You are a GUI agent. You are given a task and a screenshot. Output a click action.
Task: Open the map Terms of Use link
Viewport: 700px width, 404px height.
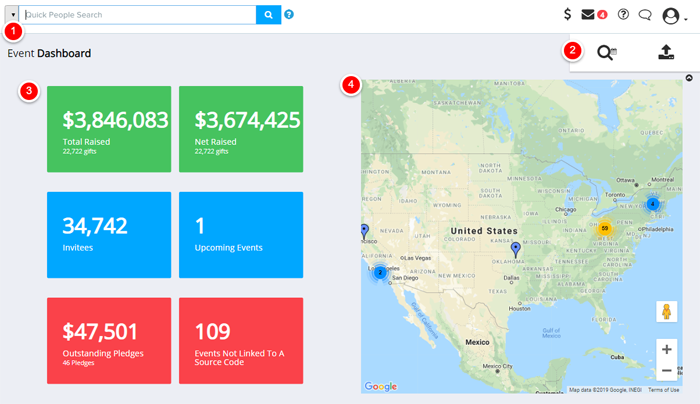[x=663, y=390]
